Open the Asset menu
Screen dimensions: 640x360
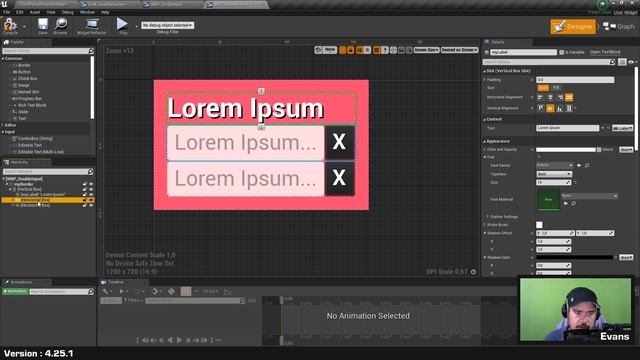pyautogui.click(x=35, y=12)
